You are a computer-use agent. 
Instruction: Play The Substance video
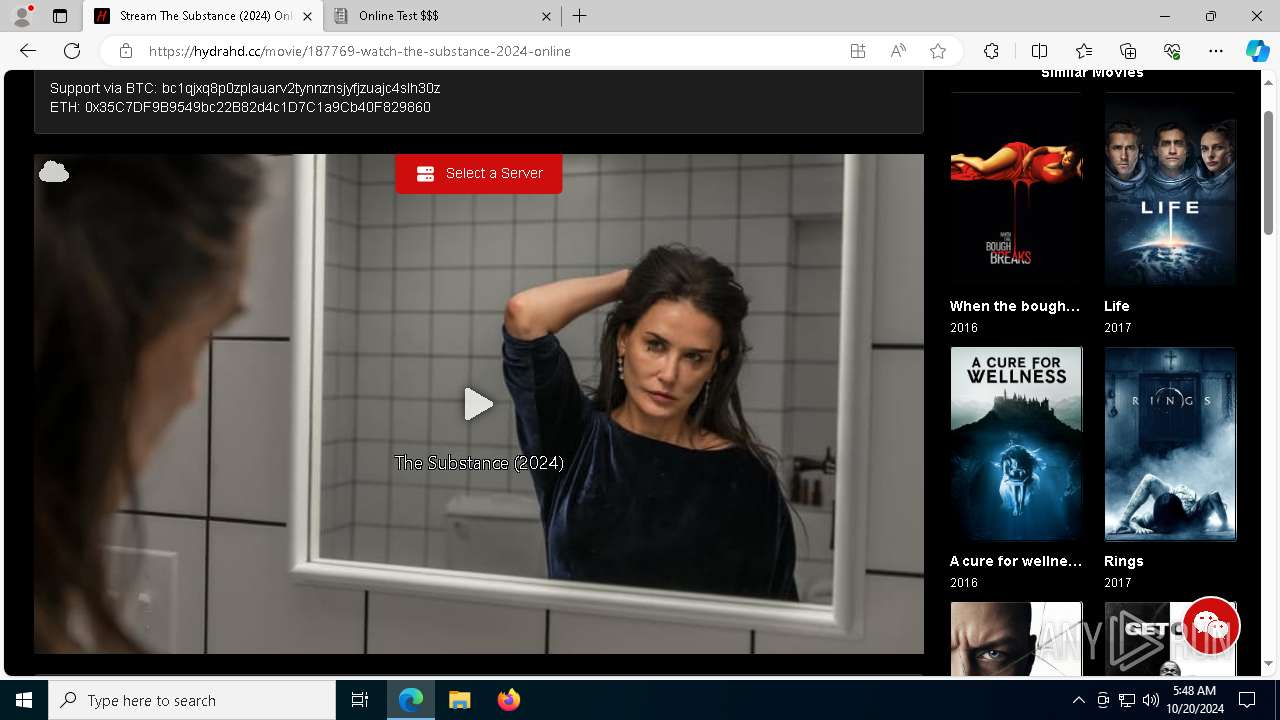point(479,404)
